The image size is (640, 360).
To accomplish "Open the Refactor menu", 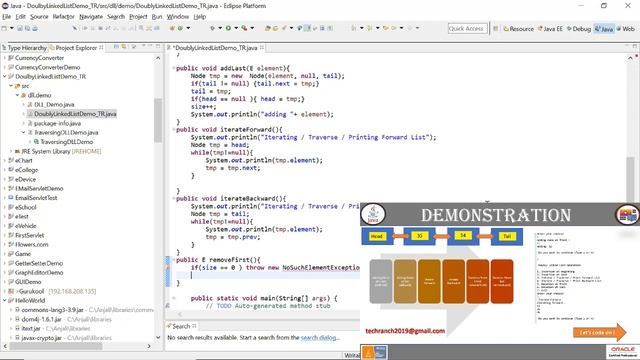I will [64, 17].
